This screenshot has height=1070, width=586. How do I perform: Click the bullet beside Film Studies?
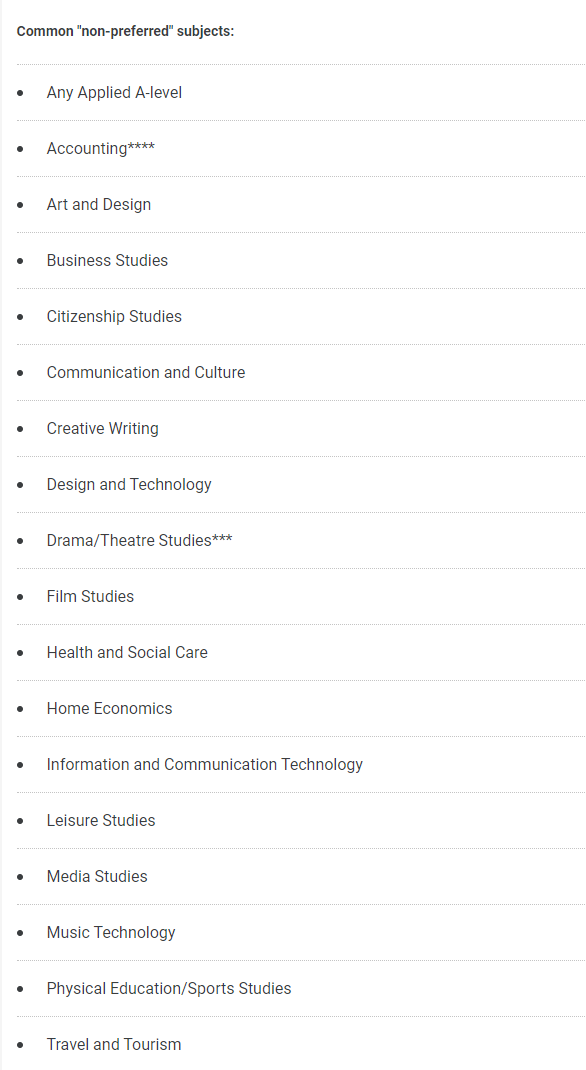[20, 596]
